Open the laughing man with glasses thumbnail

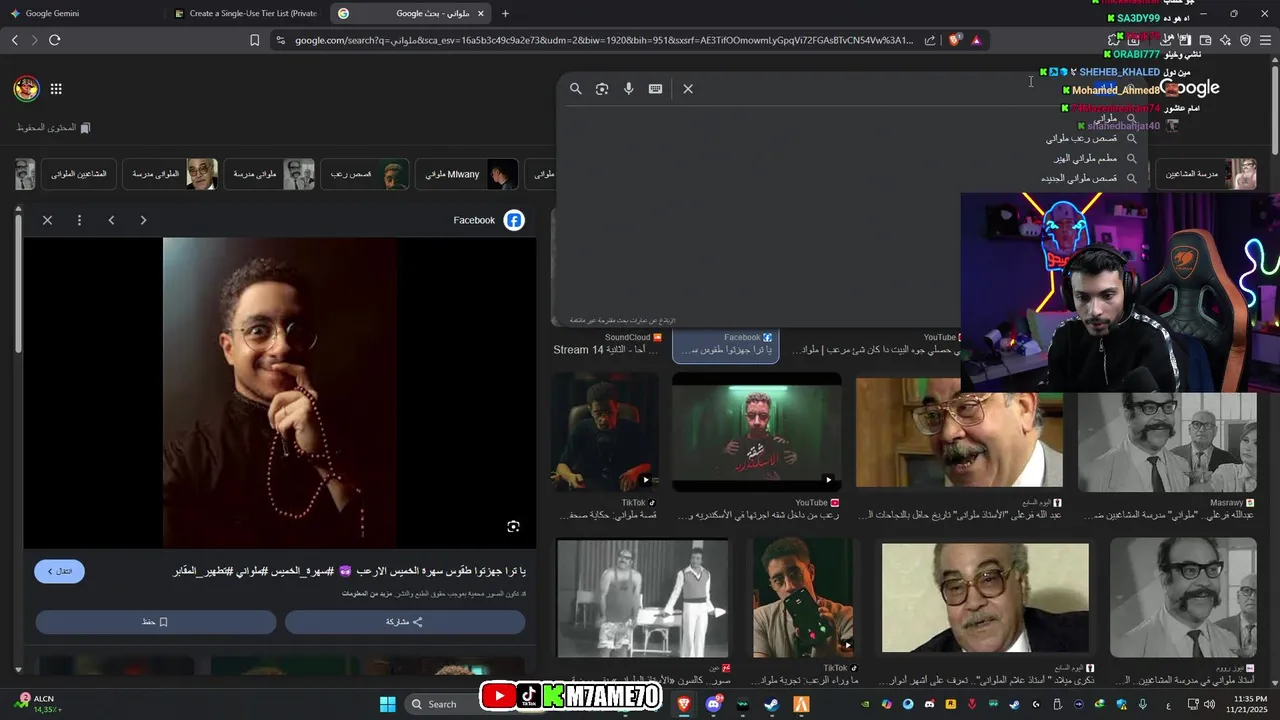(958, 432)
